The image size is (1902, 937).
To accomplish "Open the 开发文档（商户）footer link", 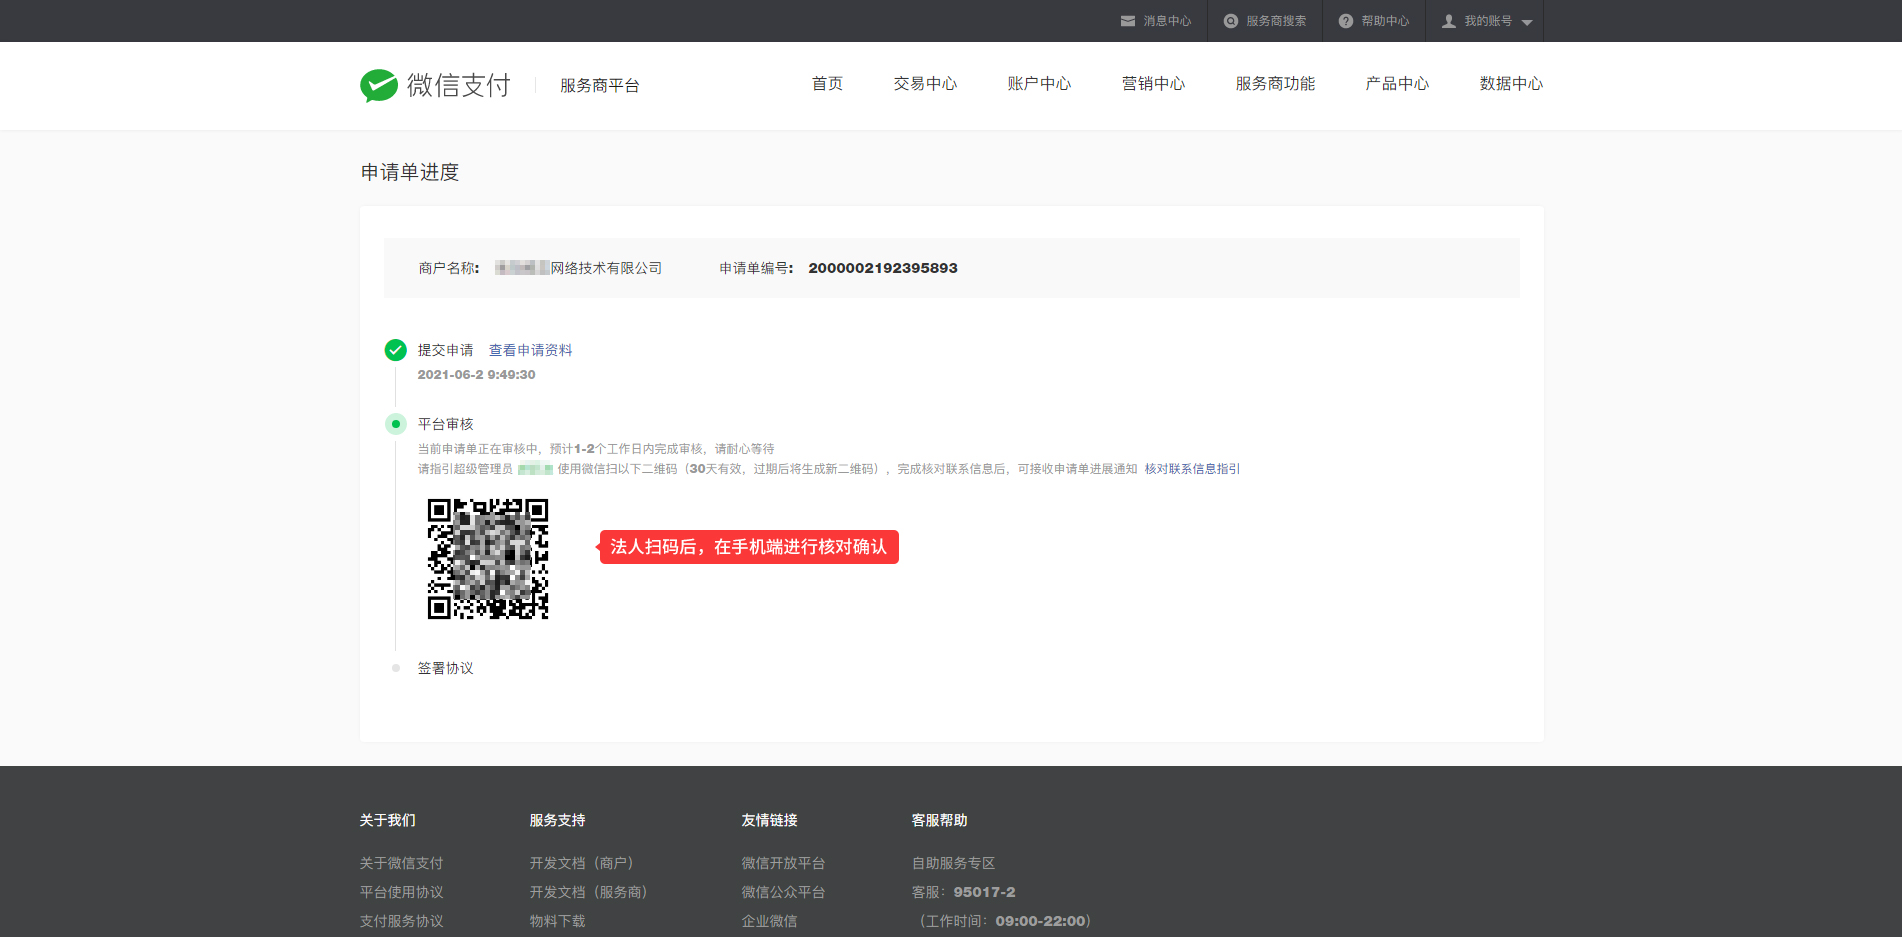I will click(585, 863).
